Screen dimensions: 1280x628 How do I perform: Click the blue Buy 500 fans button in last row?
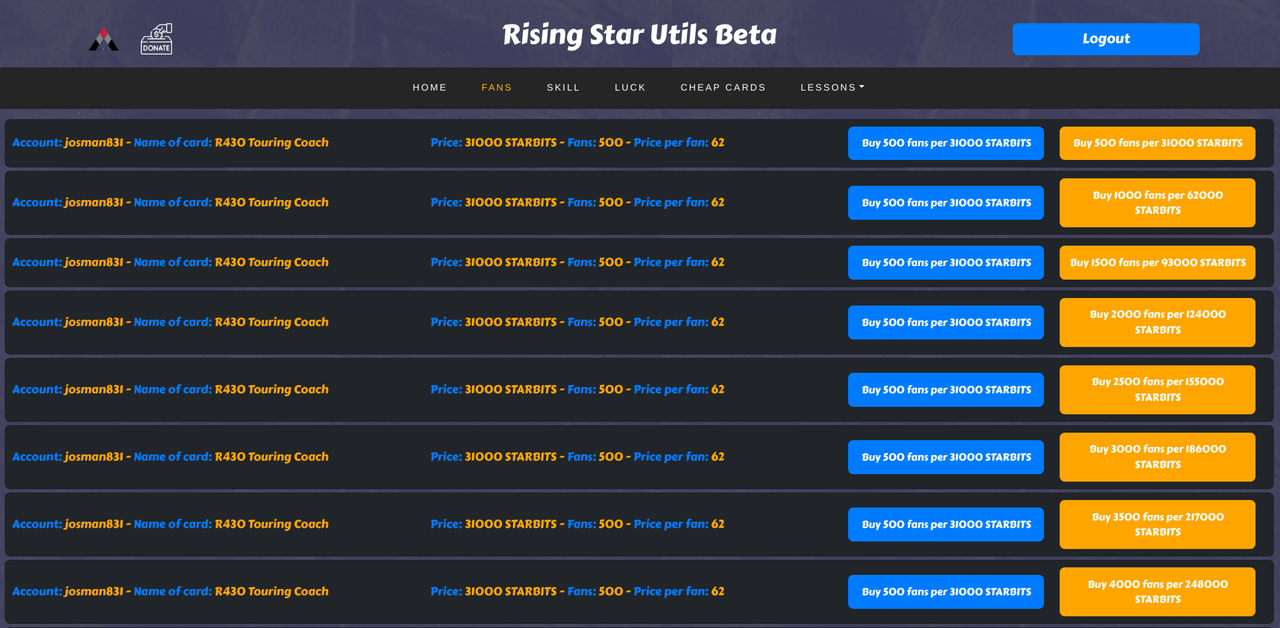pos(945,592)
